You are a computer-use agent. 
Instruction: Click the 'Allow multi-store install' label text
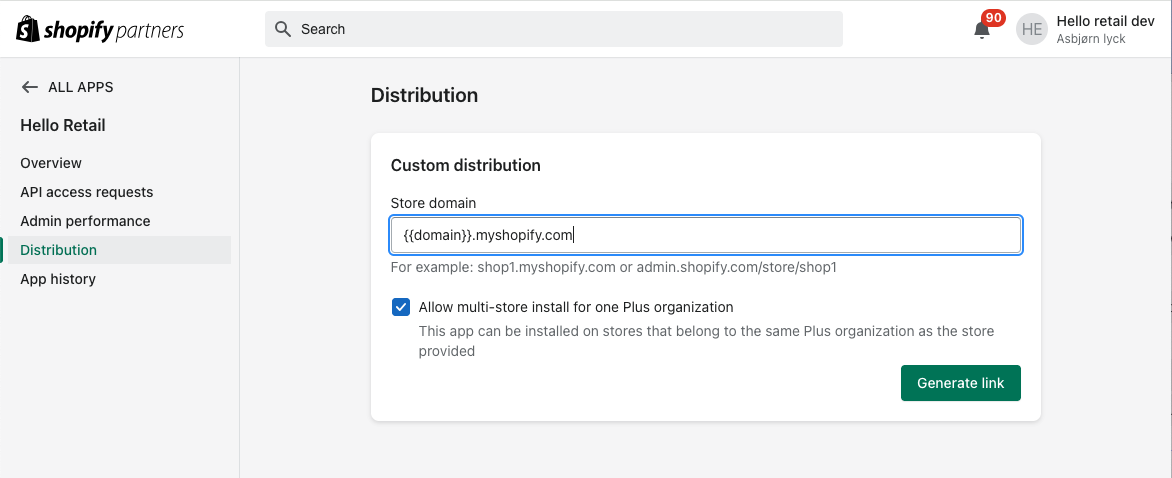[x=576, y=307]
